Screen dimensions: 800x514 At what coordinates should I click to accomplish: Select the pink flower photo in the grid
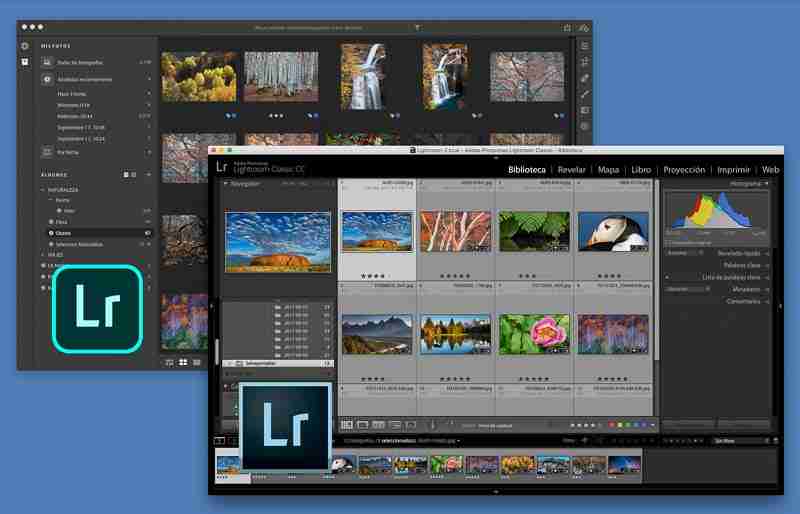(534, 334)
